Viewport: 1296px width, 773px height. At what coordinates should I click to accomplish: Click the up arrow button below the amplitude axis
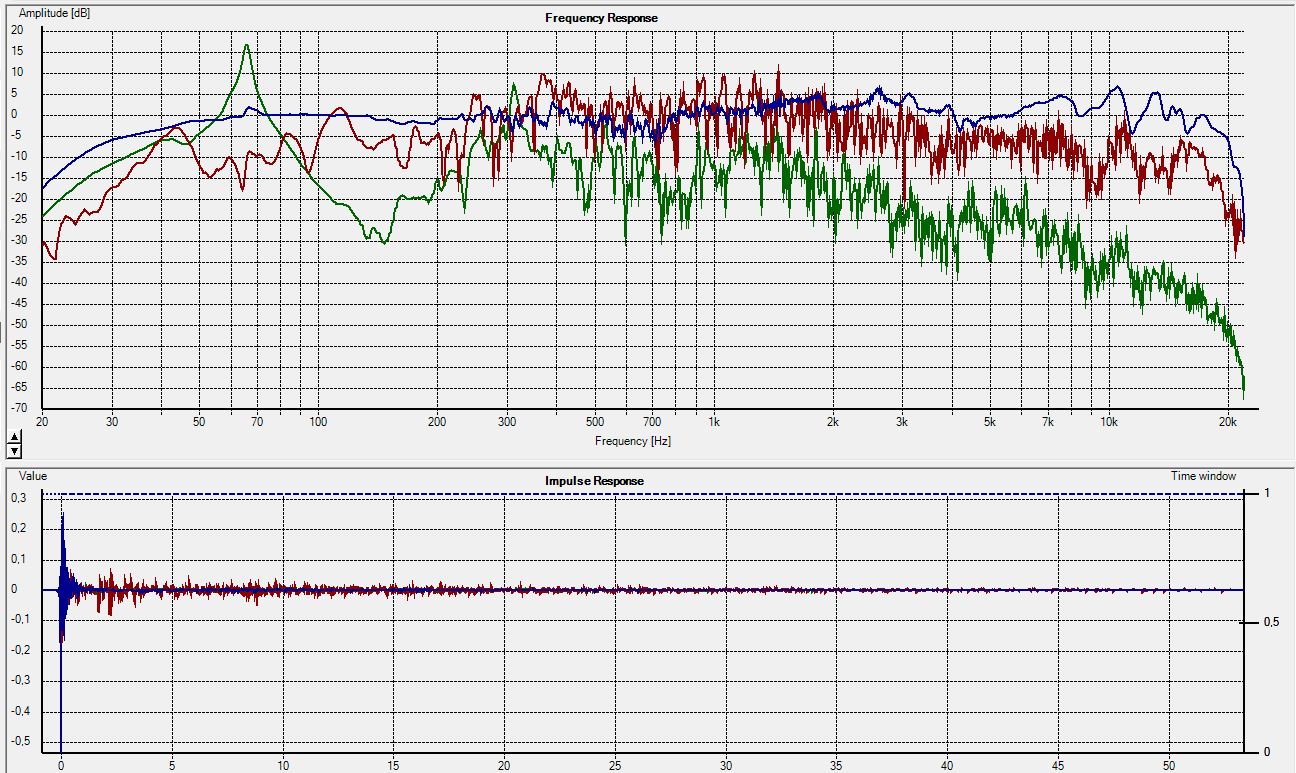click(x=14, y=438)
